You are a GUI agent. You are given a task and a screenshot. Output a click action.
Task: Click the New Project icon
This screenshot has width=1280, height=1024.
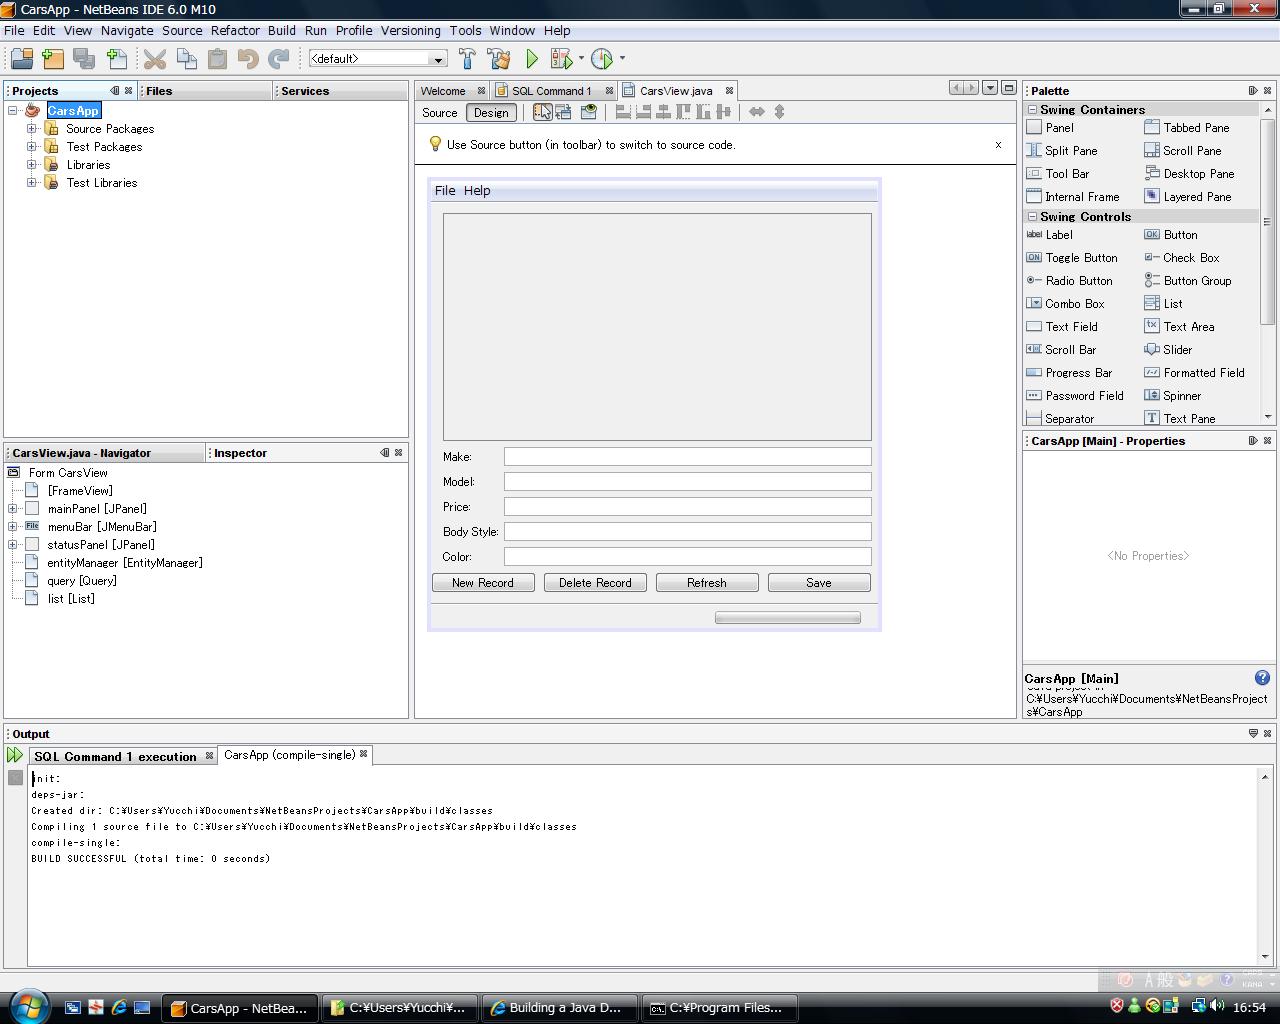[53, 59]
